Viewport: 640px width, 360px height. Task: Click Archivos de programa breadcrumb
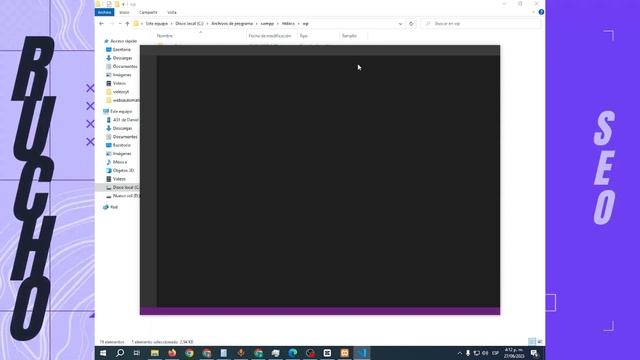coord(232,24)
